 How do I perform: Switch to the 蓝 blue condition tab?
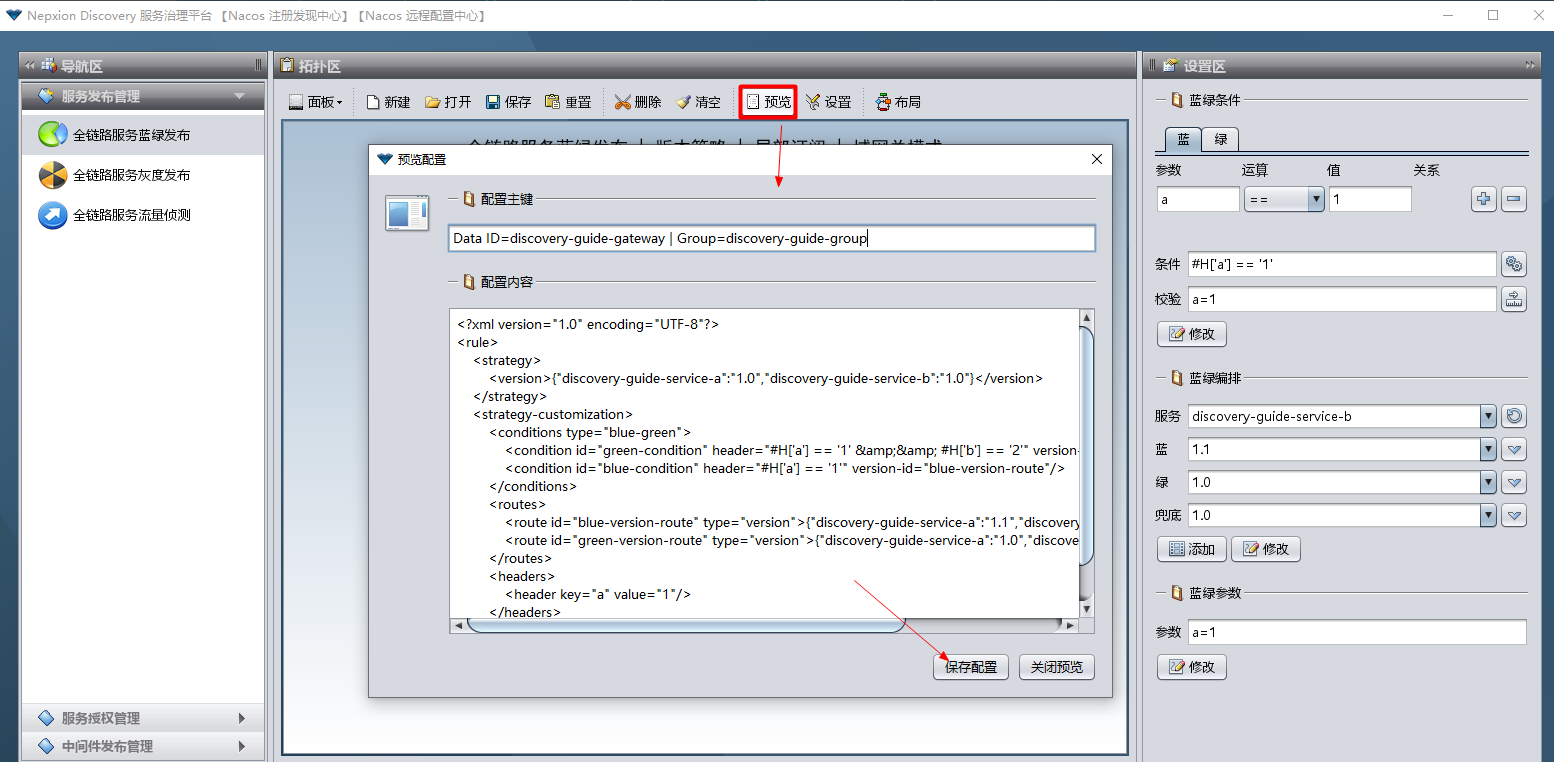(x=1183, y=139)
